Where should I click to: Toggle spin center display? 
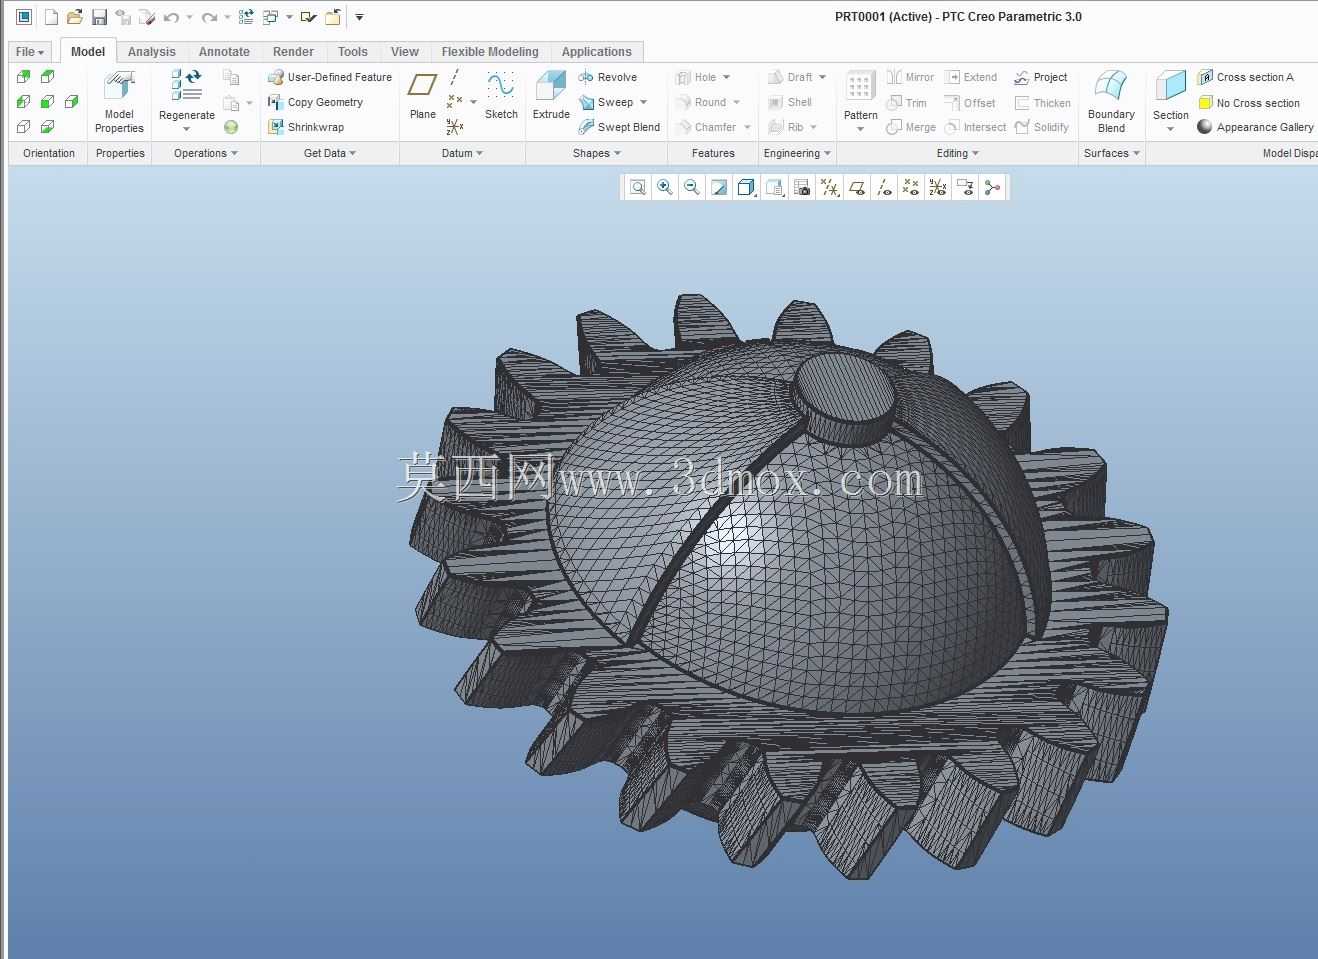click(x=992, y=187)
